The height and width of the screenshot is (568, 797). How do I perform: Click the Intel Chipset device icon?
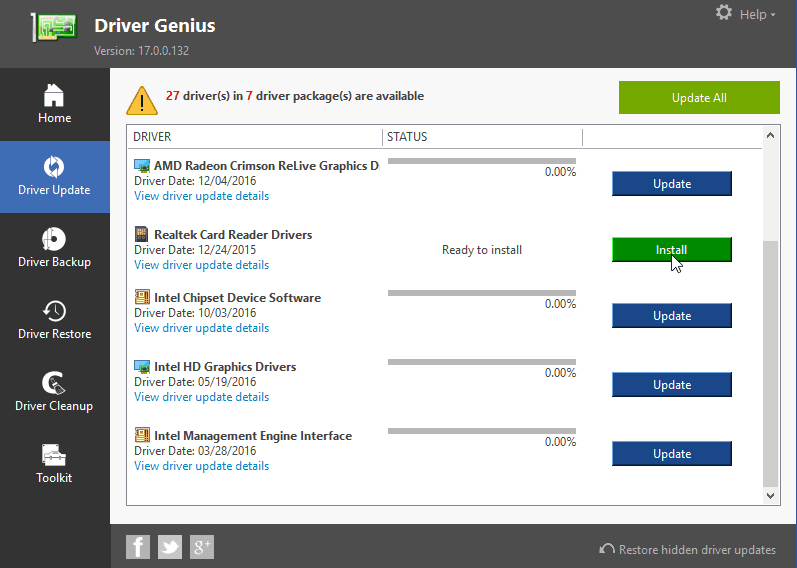(x=142, y=297)
